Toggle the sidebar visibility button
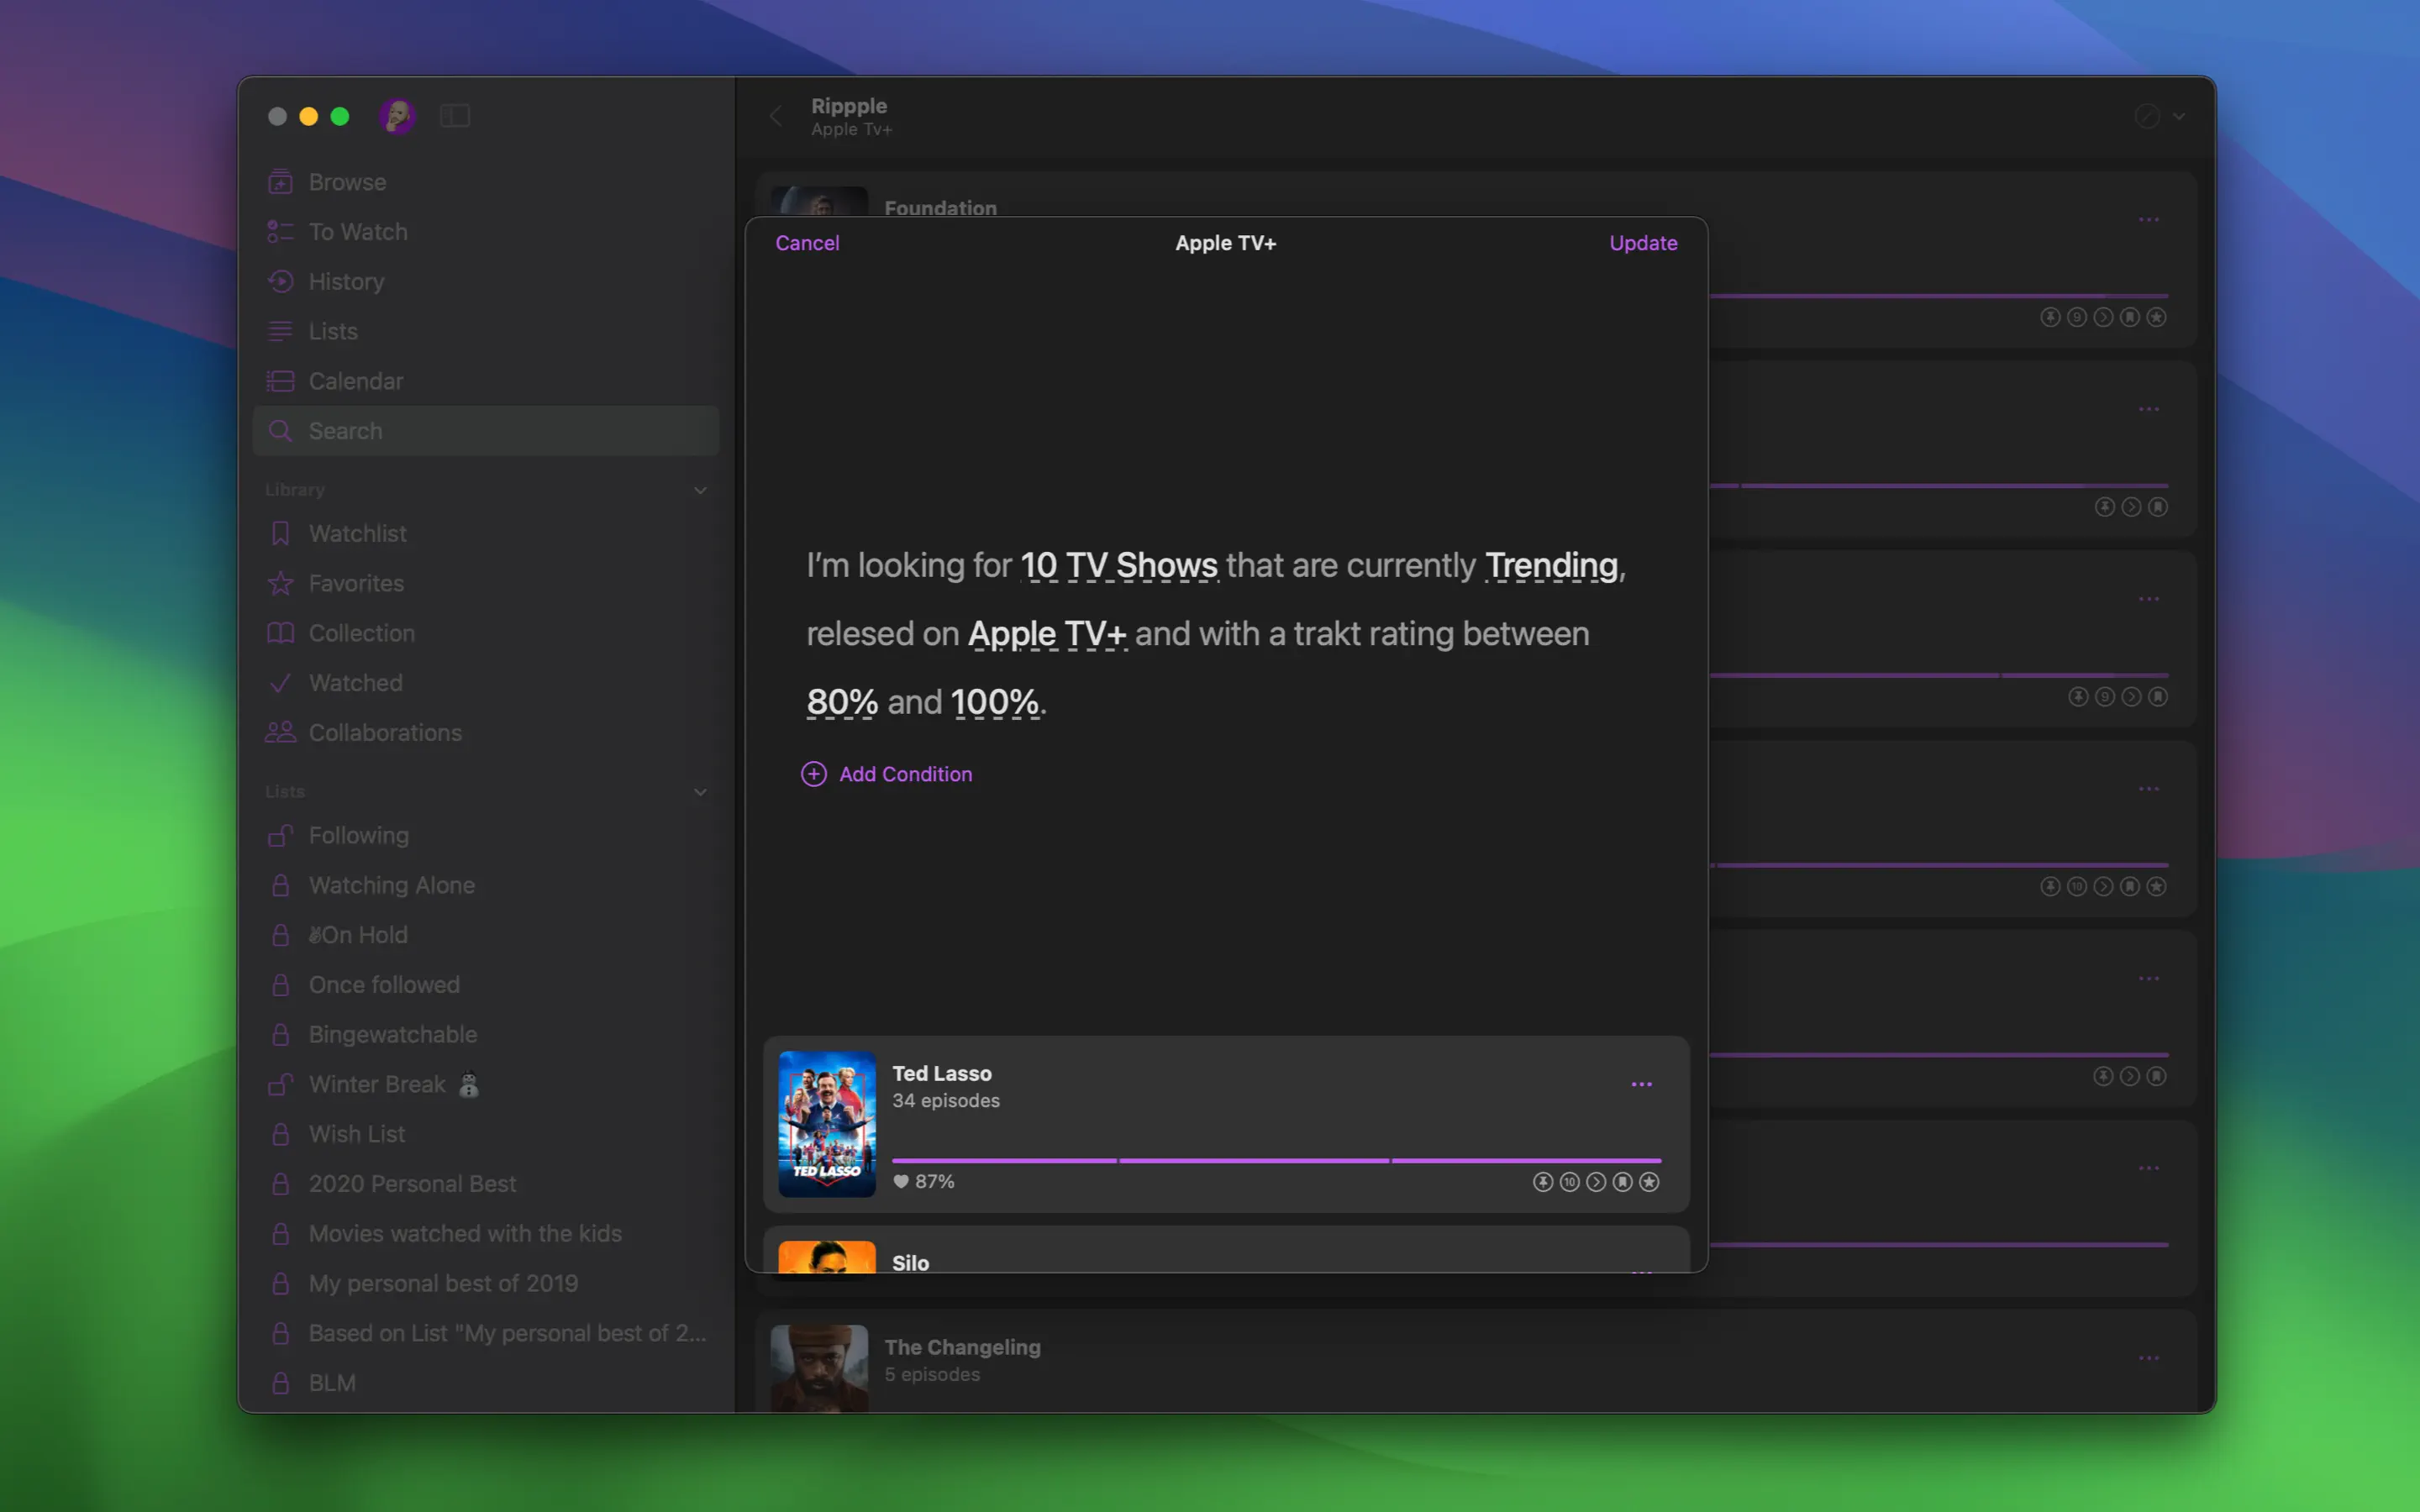The width and height of the screenshot is (2420, 1512). pyautogui.click(x=455, y=116)
